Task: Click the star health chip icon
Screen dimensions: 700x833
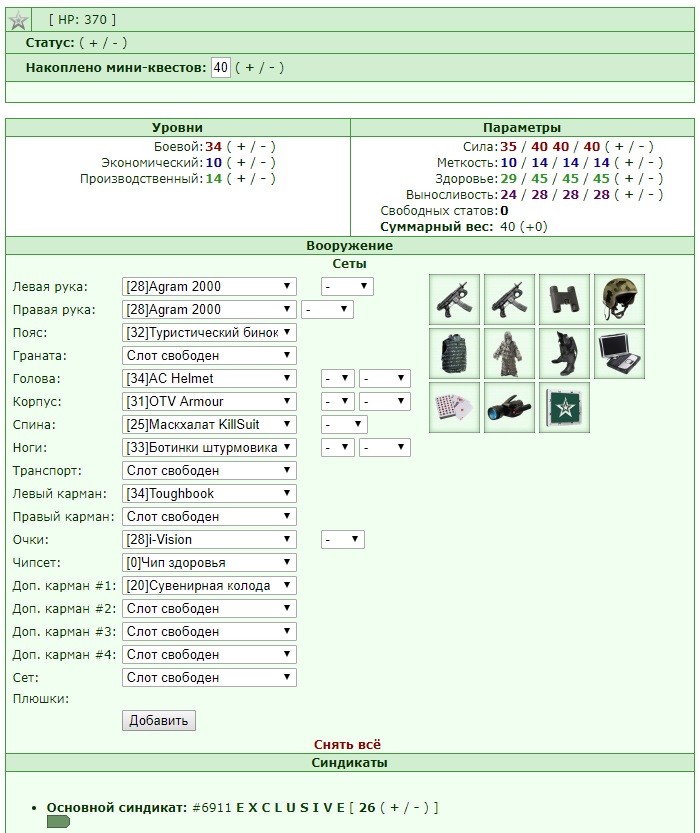Action: pos(564,407)
